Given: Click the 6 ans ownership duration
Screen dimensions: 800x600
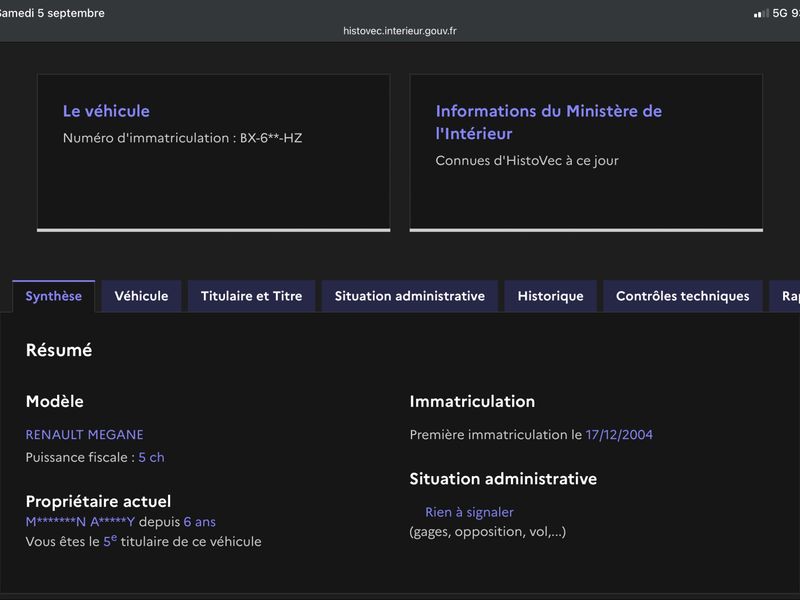Looking at the screenshot, I should click(199, 521).
